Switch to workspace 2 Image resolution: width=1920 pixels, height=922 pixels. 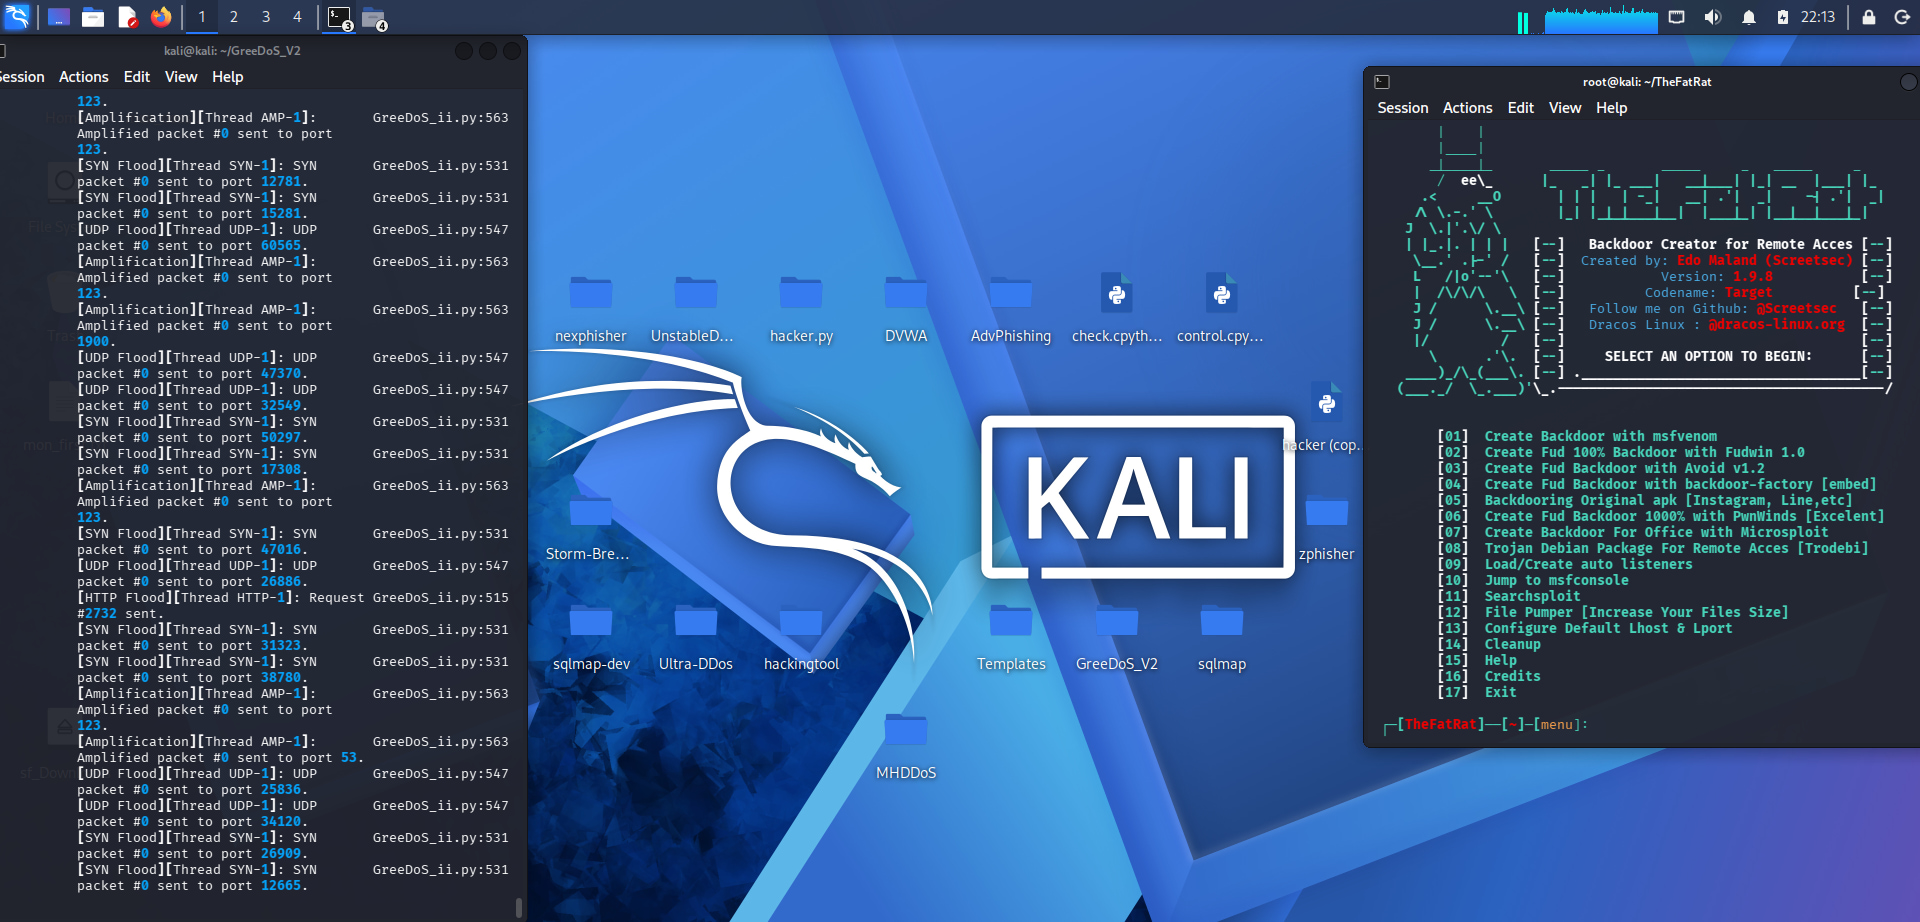click(x=233, y=17)
